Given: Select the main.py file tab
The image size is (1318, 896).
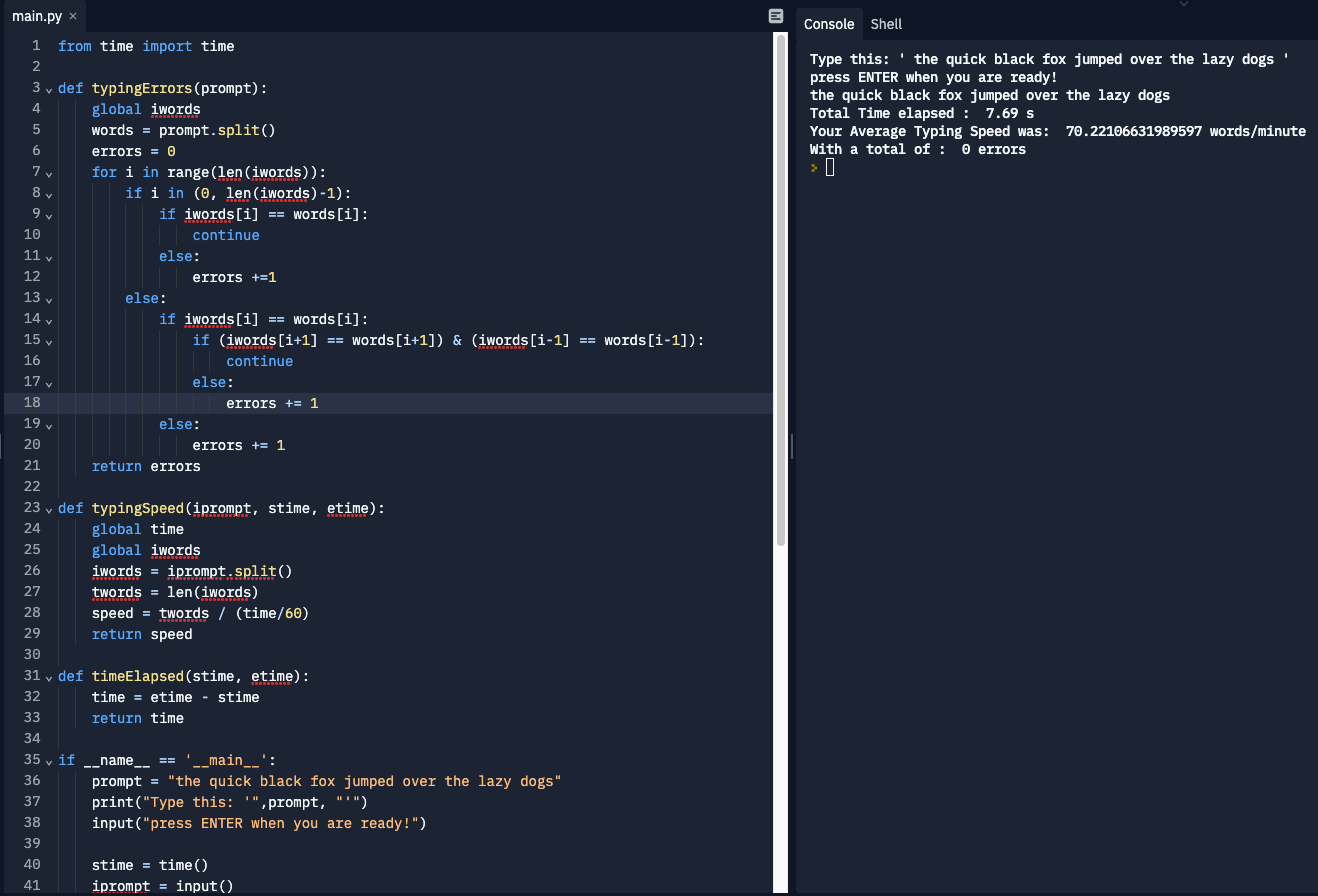Looking at the screenshot, I should [x=36, y=16].
